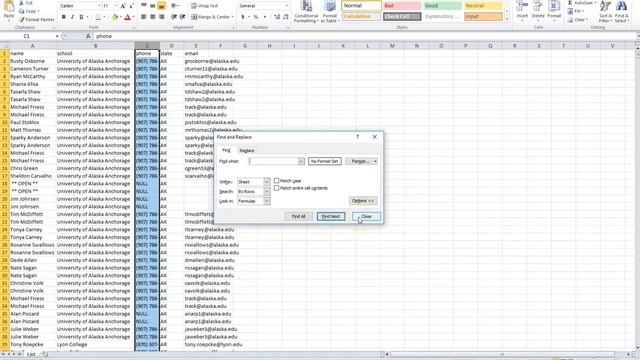Screen dimensions: 640x360
Task: Click Align Text Left icon
Action: pos(144,17)
